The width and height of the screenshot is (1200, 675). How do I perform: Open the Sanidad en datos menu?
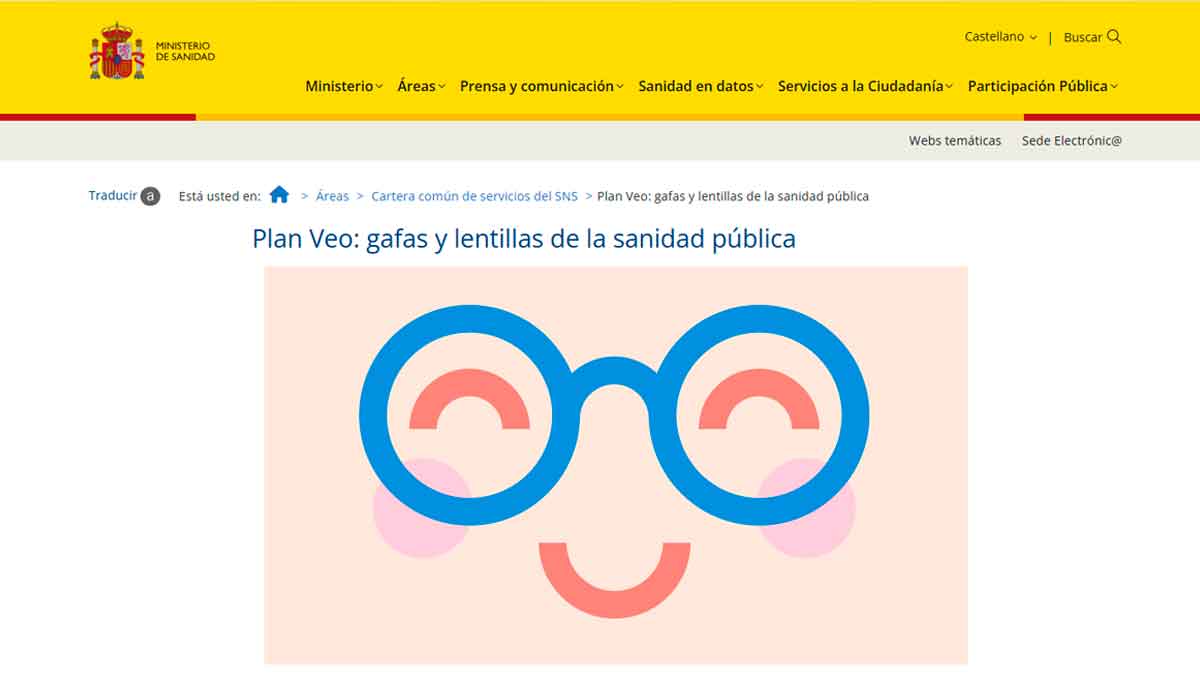click(x=699, y=86)
